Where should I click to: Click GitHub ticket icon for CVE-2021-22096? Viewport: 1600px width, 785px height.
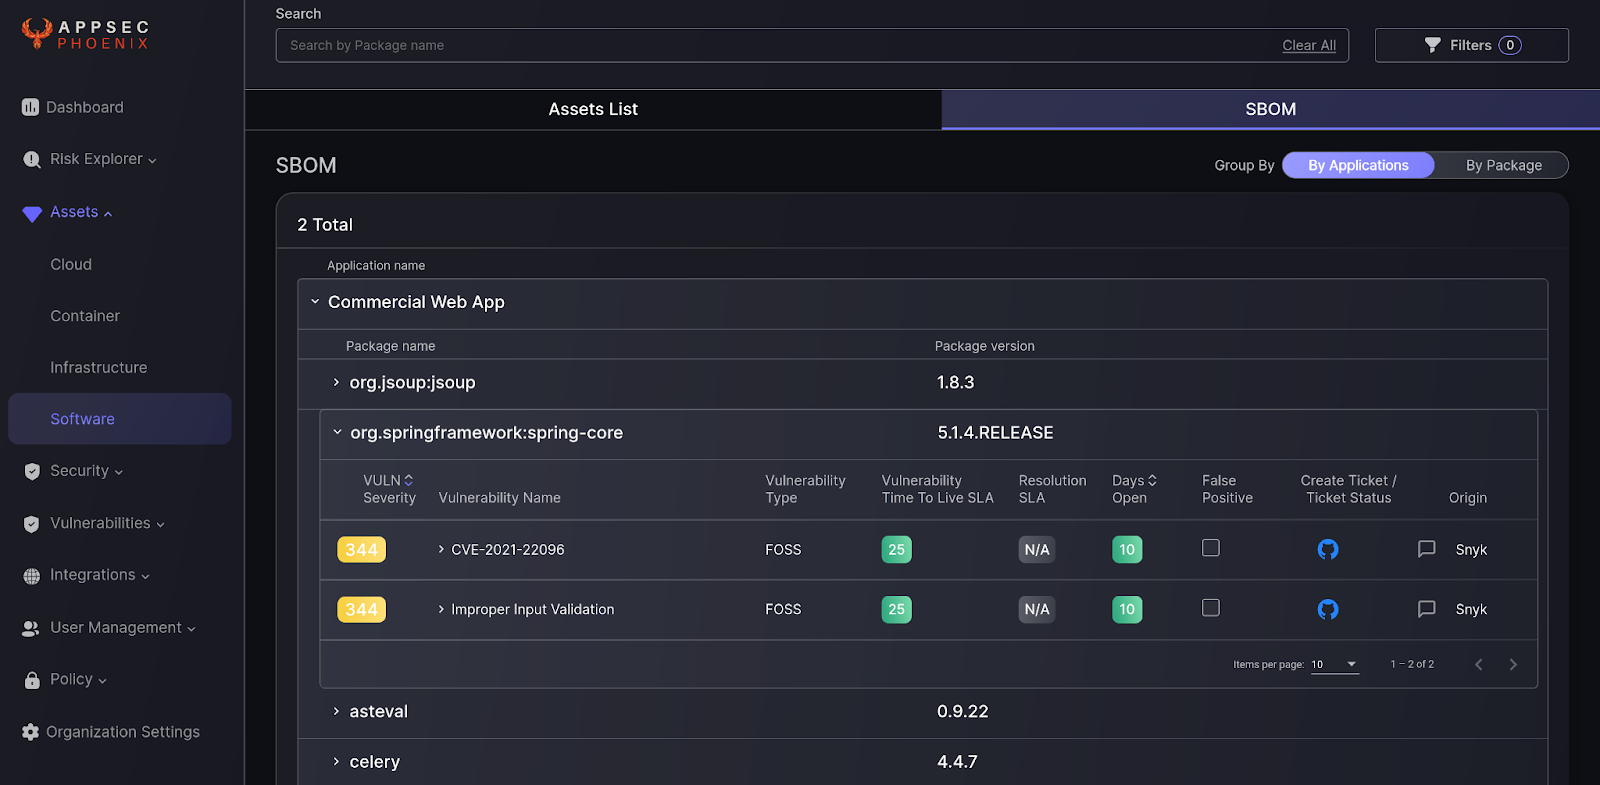[1327, 549]
